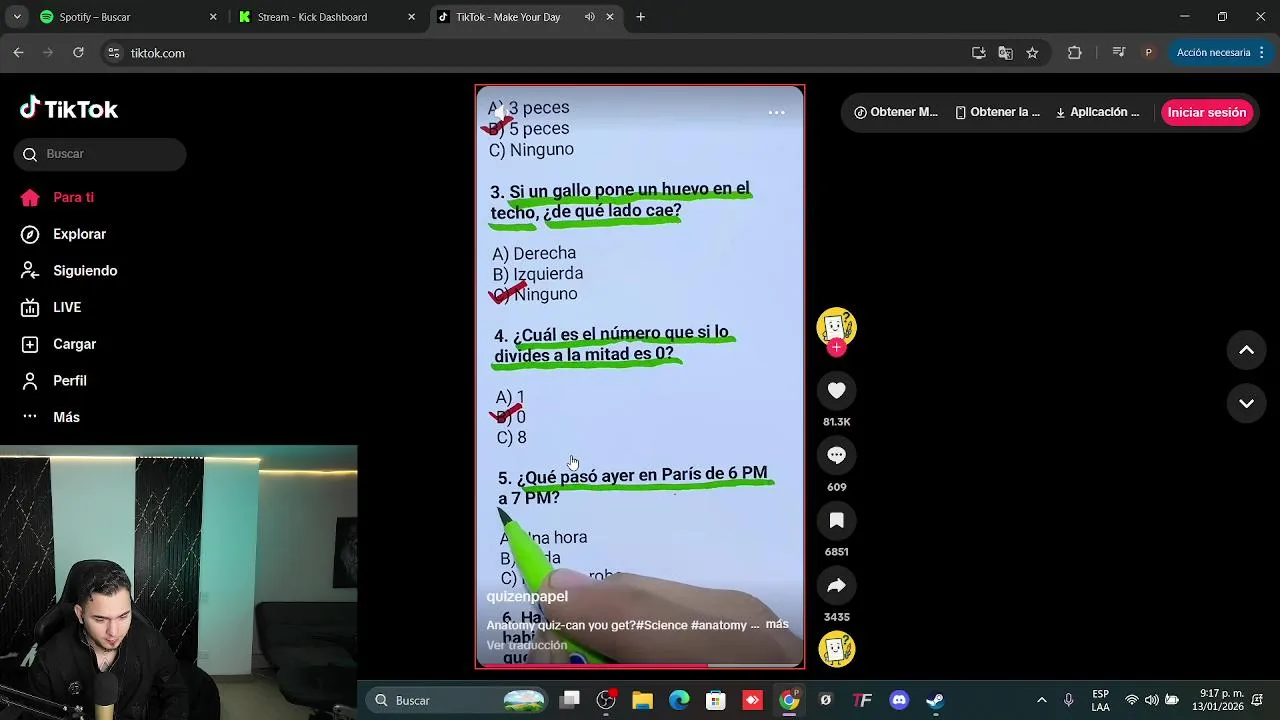Close the Kick Dashboard tab

pos(411,17)
